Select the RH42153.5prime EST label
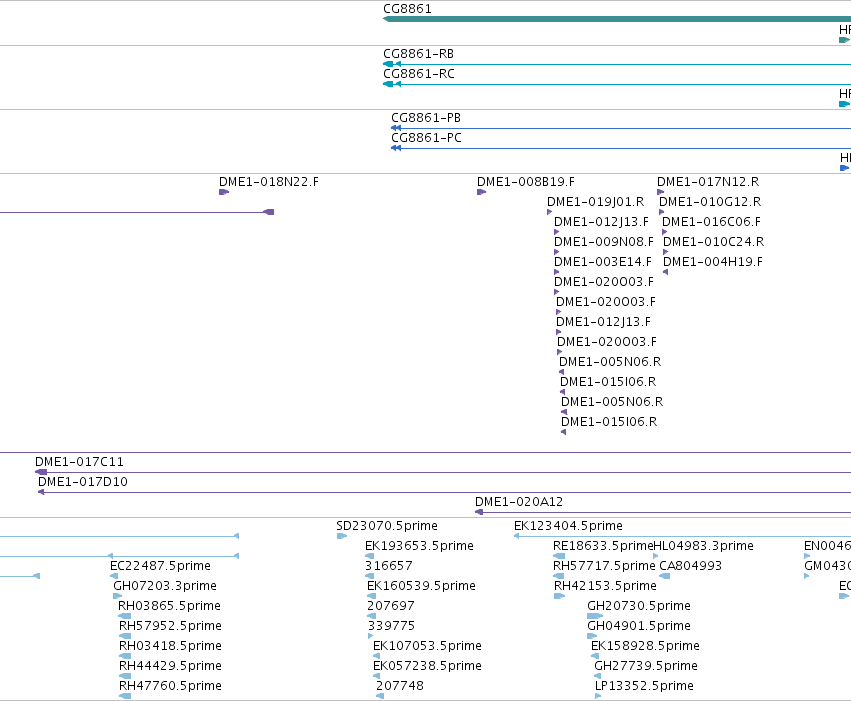 point(605,586)
